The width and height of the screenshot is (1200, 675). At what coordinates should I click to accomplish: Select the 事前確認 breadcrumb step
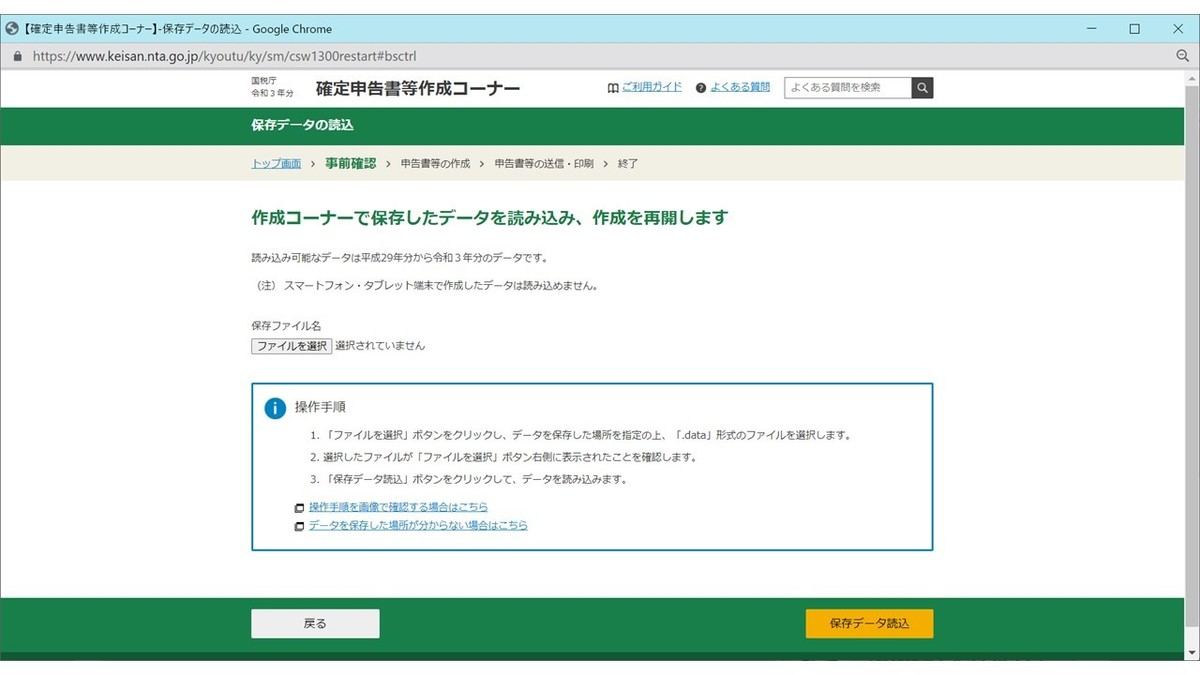351,163
